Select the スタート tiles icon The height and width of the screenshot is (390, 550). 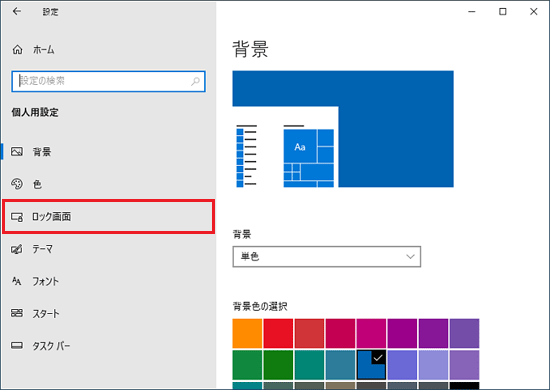point(17,313)
